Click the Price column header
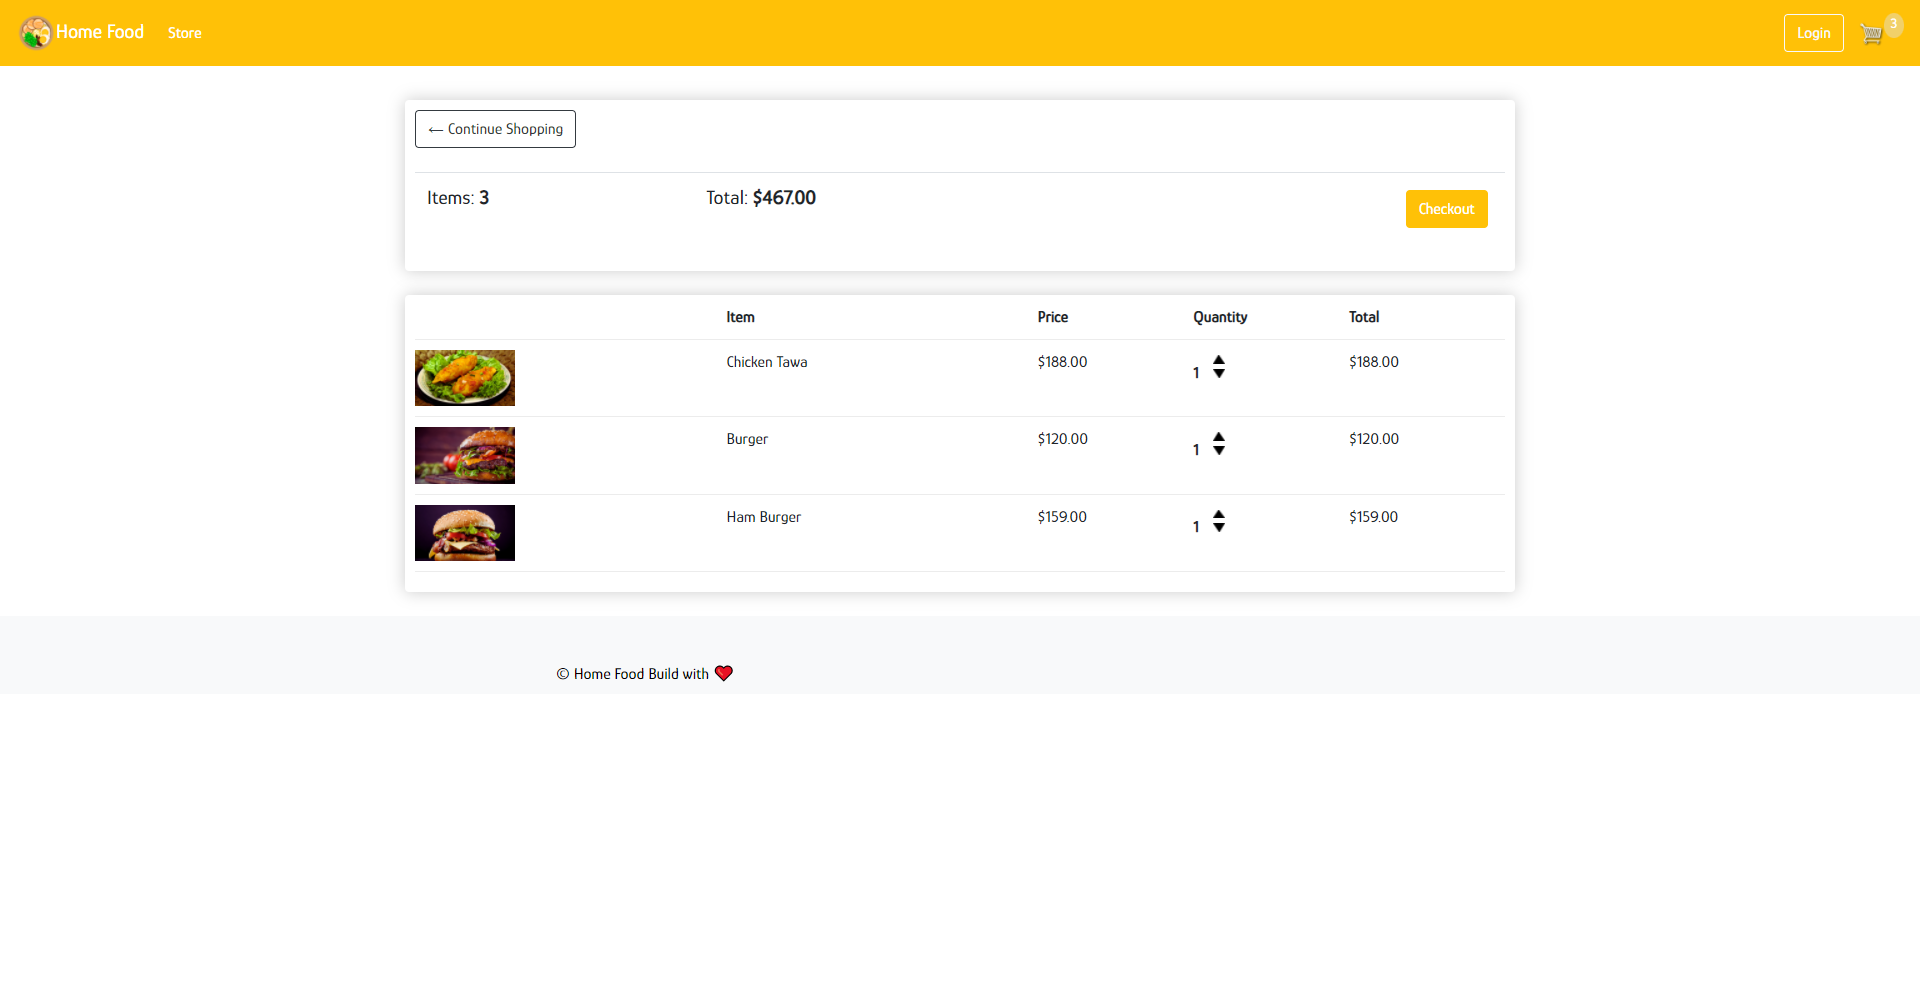Viewport: 1920px width, 1007px height. tap(1053, 317)
